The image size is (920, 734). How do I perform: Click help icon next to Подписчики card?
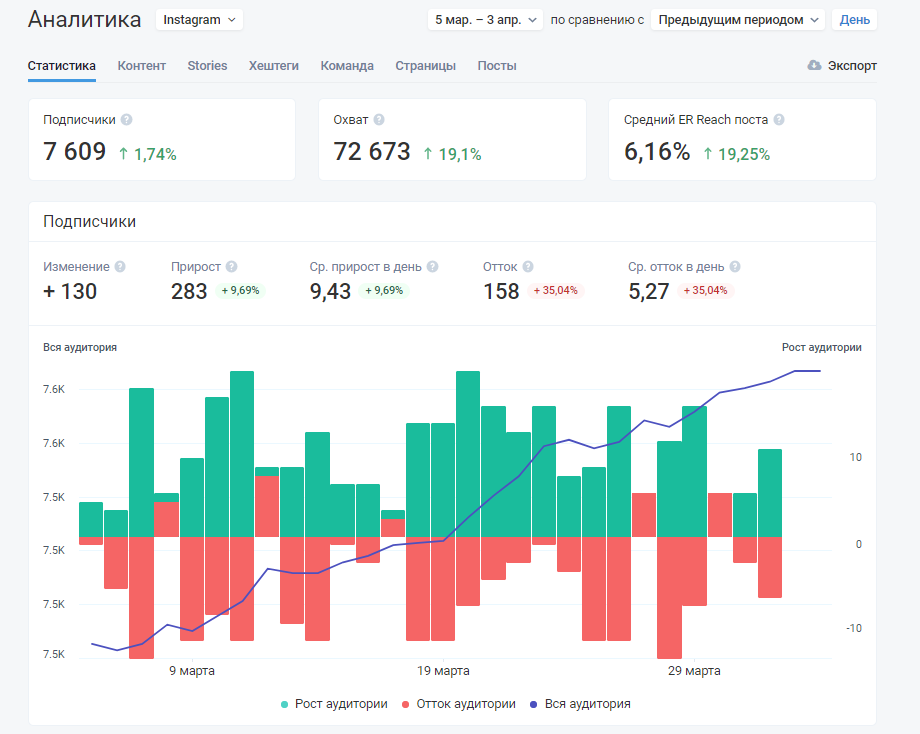(126, 120)
